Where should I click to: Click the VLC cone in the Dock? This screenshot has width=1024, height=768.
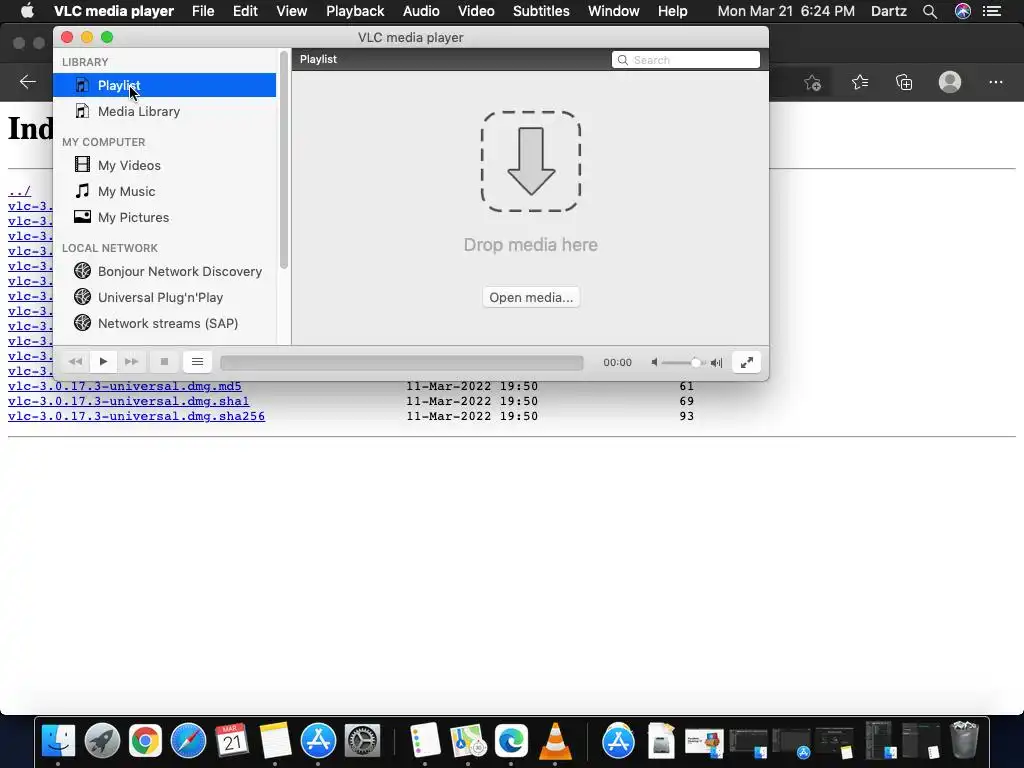pyautogui.click(x=554, y=741)
